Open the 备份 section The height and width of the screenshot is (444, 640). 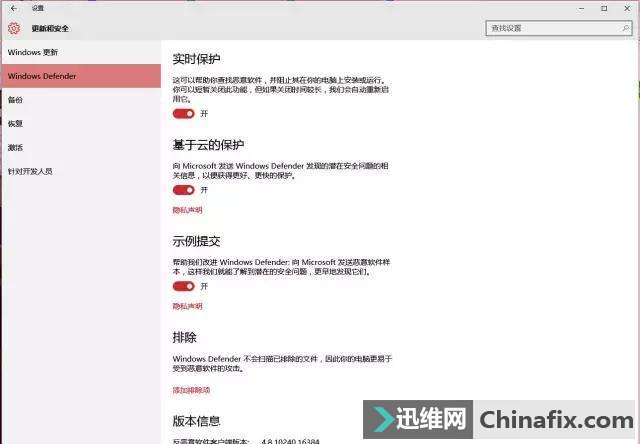[x=81, y=100]
